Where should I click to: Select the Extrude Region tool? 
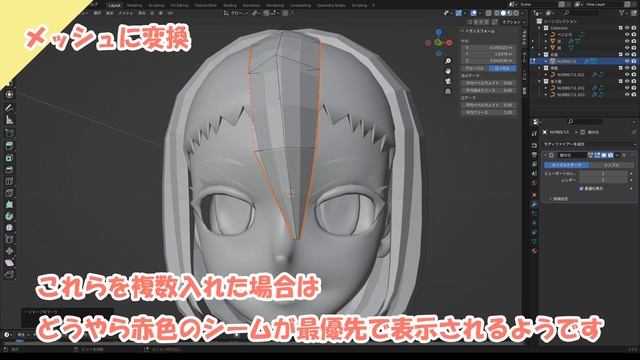9,146
